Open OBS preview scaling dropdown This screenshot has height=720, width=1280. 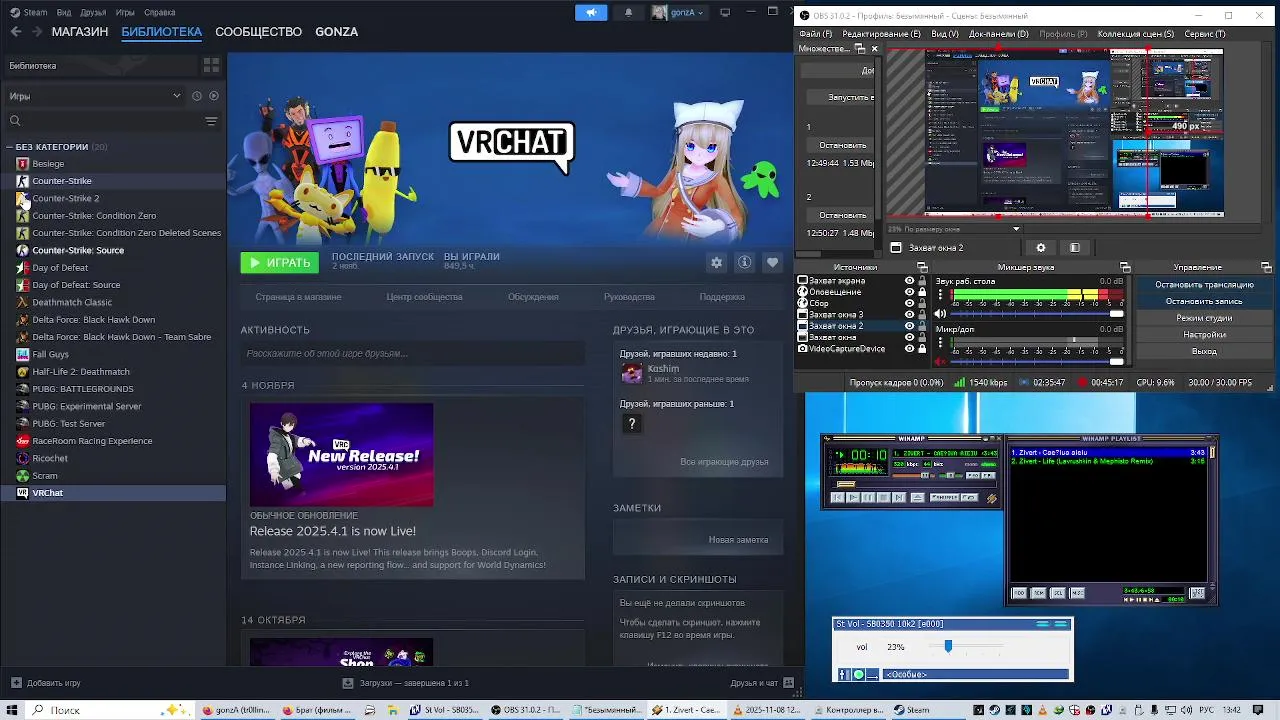[955, 229]
